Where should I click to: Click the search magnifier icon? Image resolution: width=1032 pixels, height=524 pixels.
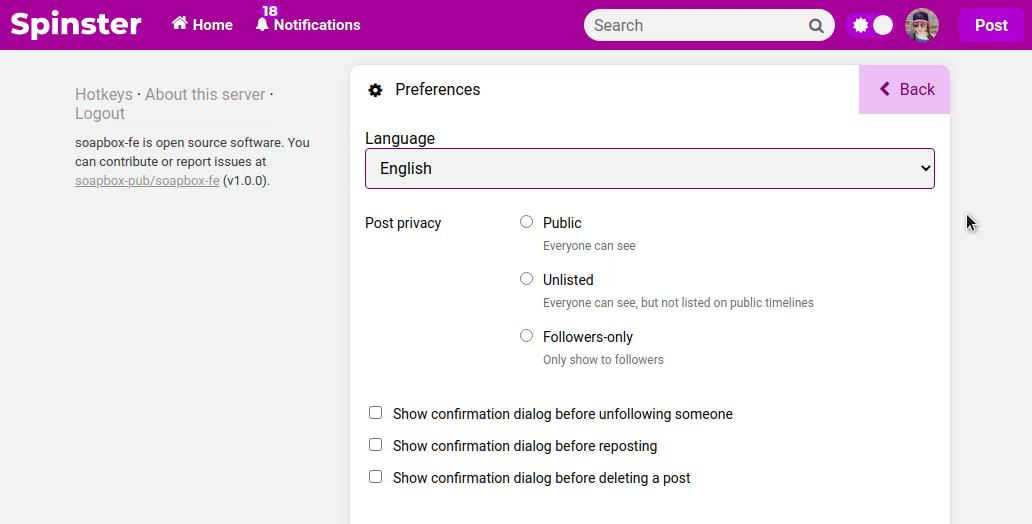click(x=816, y=26)
